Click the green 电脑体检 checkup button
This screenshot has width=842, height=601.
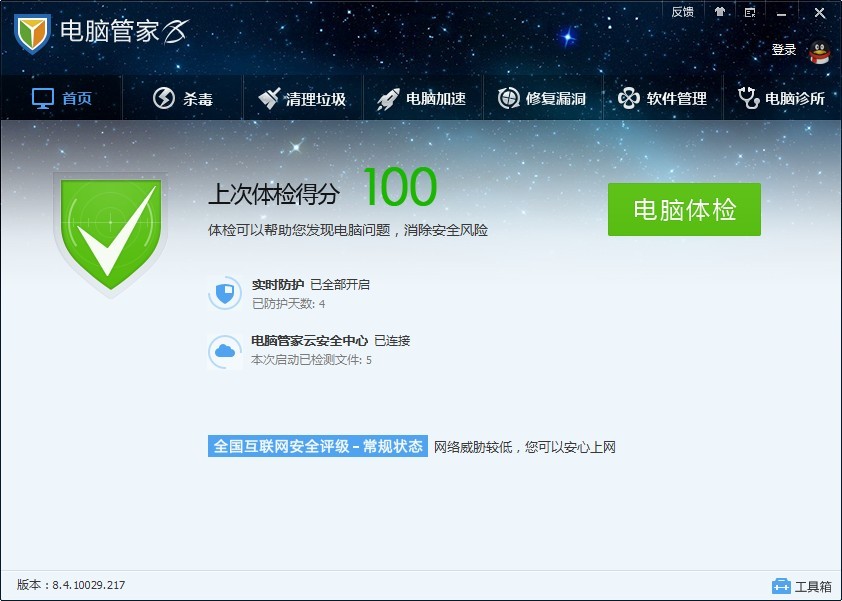pyautogui.click(x=684, y=209)
